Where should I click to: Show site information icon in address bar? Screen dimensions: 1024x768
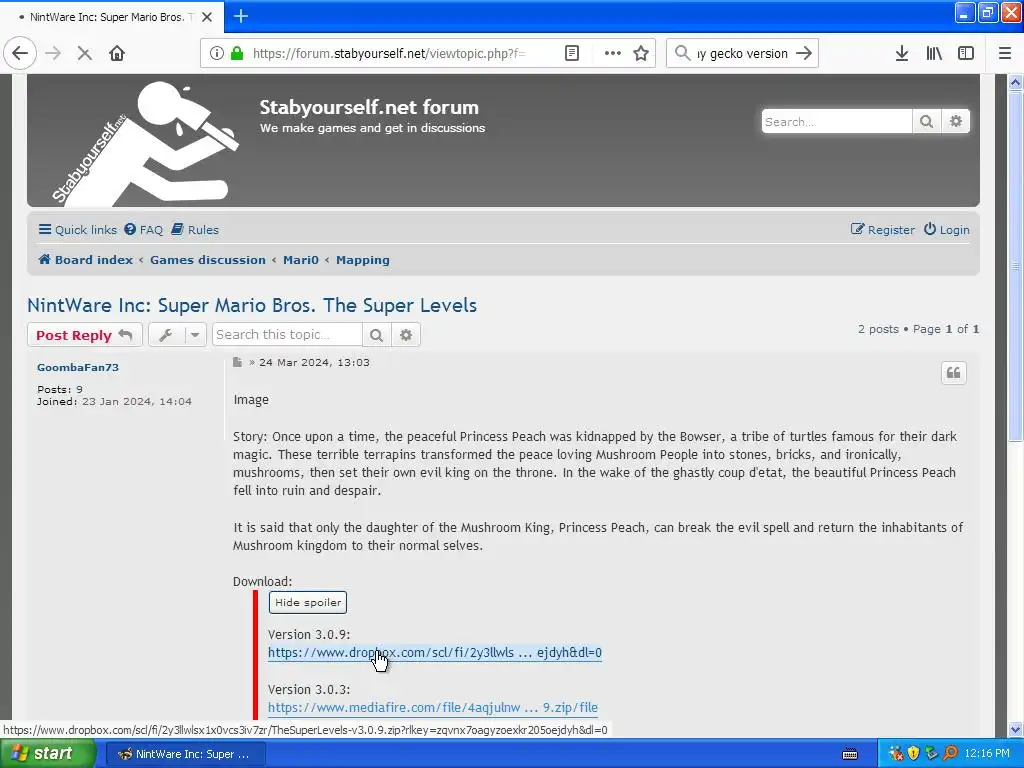coord(216,54)
